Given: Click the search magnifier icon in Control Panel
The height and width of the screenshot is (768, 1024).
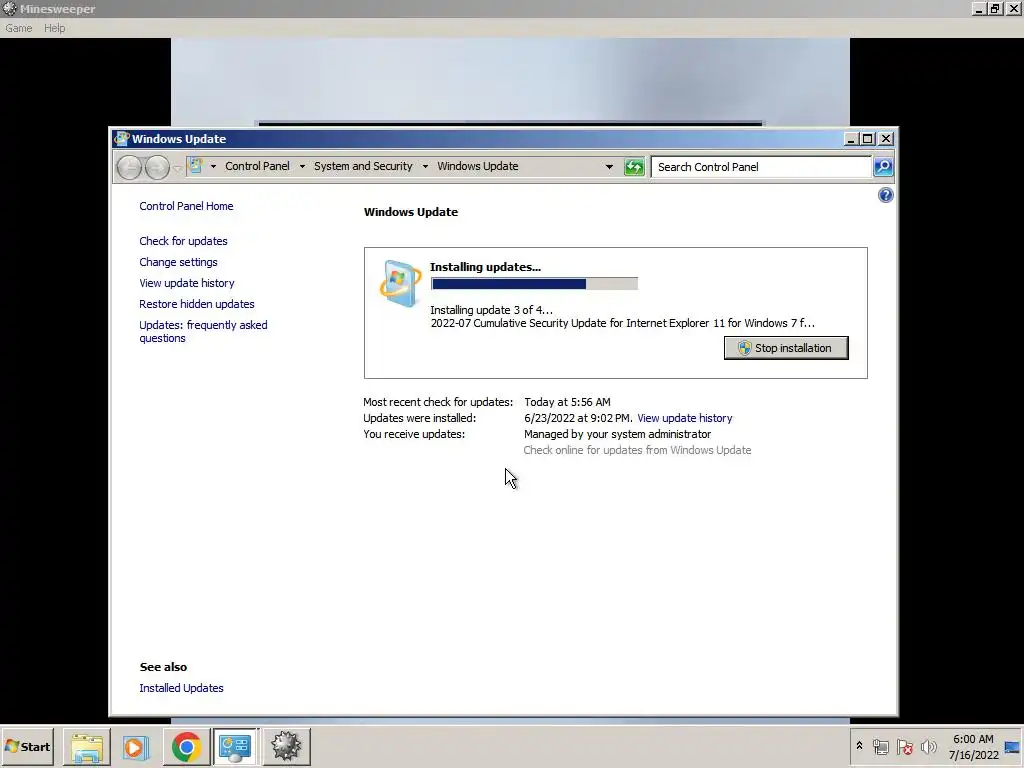Looking at the screenshot, I should click(883, 167).
